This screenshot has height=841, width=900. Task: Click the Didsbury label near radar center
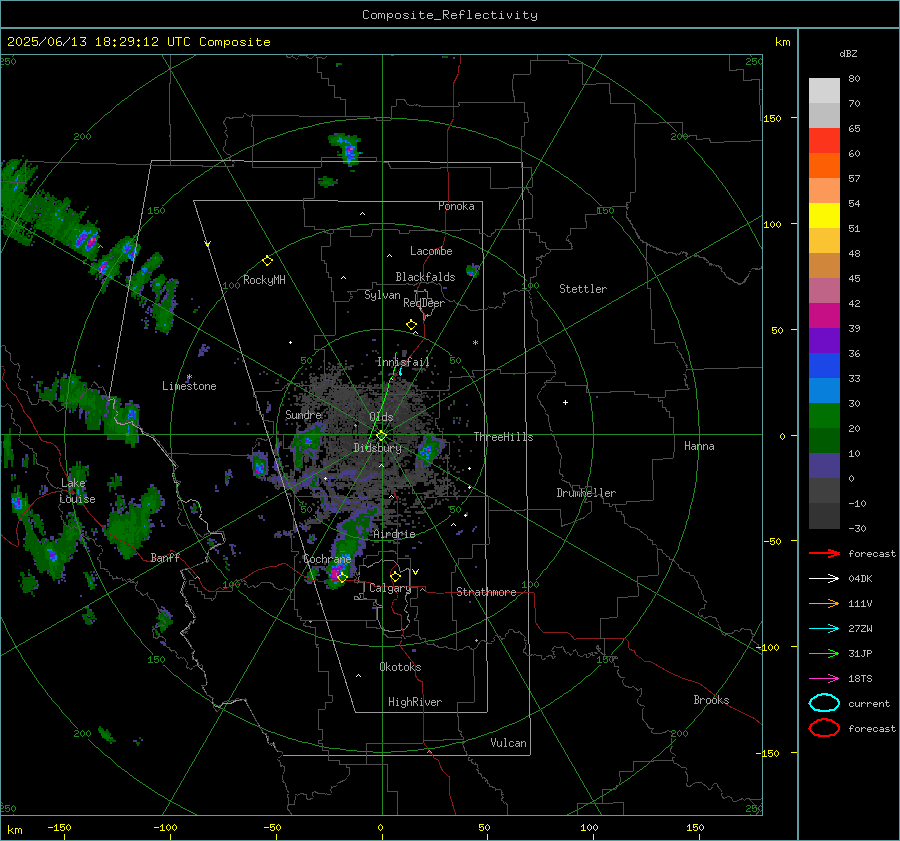click(377, 448)
